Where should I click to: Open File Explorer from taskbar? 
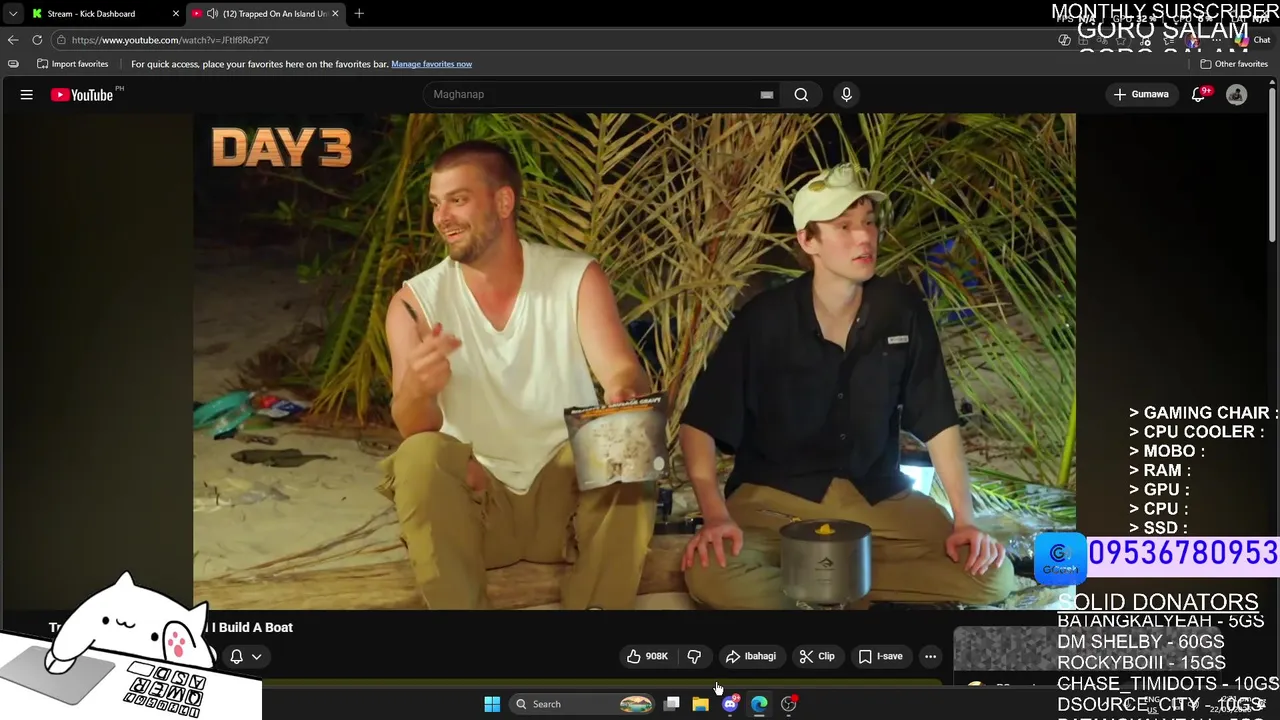tap(700, 704)
